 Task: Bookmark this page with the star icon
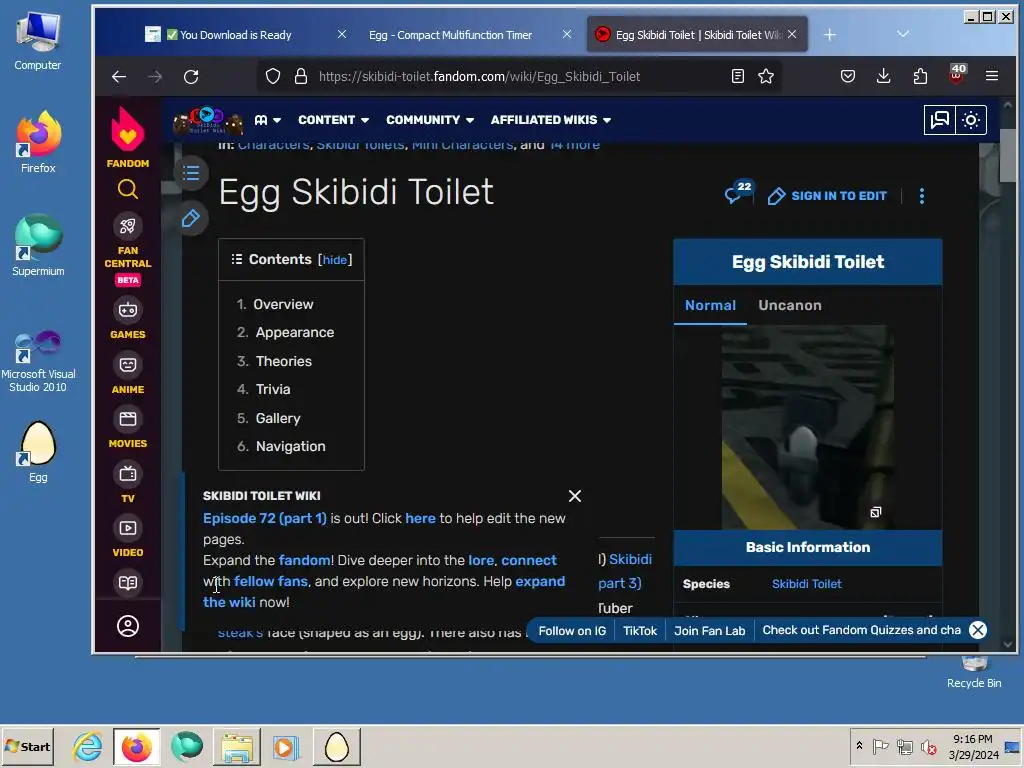[766, 76]
